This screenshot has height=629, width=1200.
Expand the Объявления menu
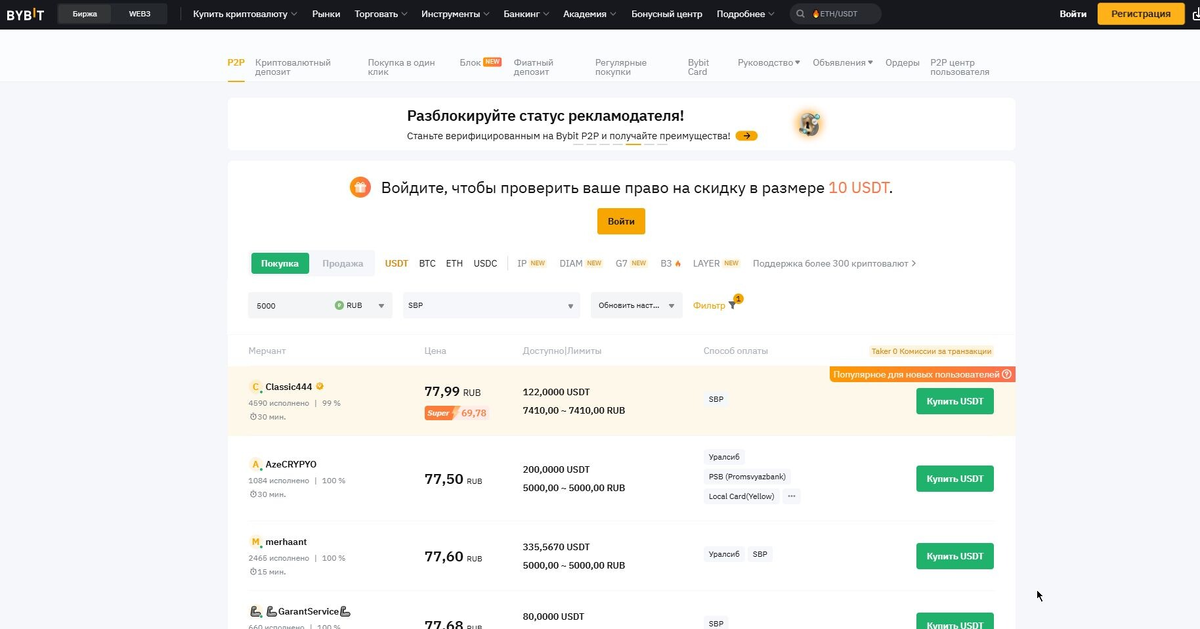(842, 62)
